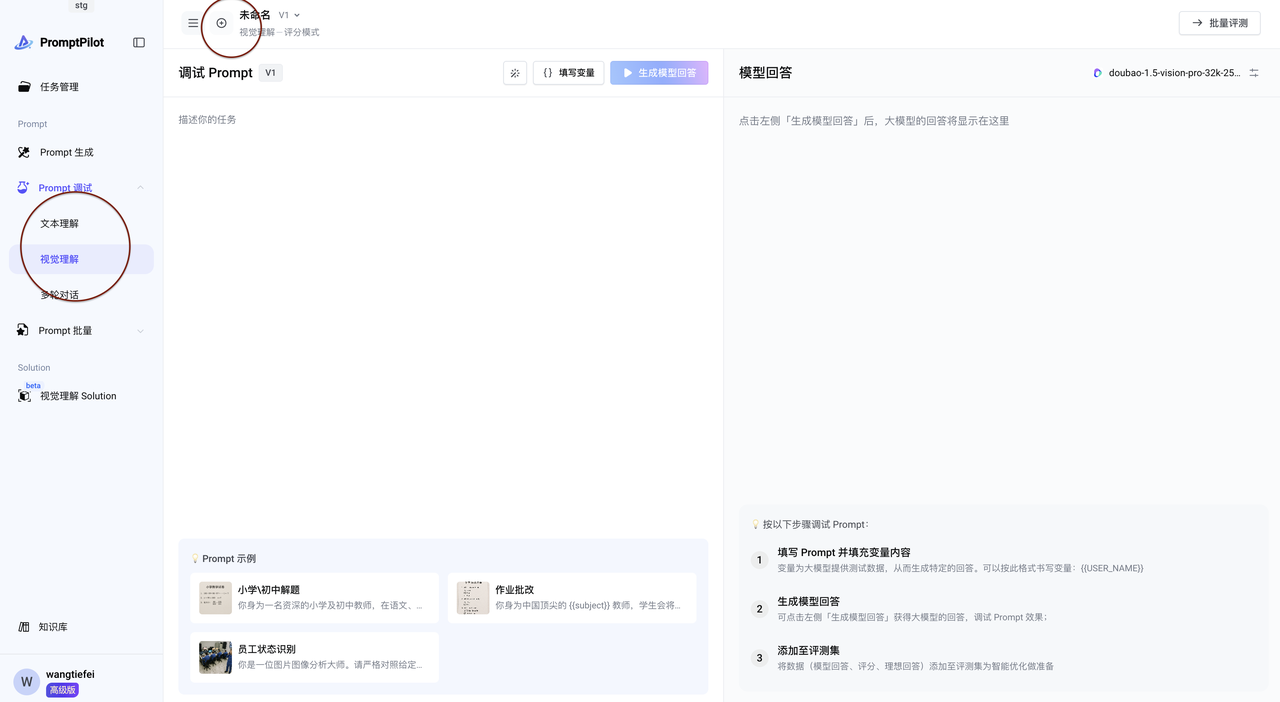Click the 生成模型回答 button
Screen dimensions: 1280x702
[659, 73]
